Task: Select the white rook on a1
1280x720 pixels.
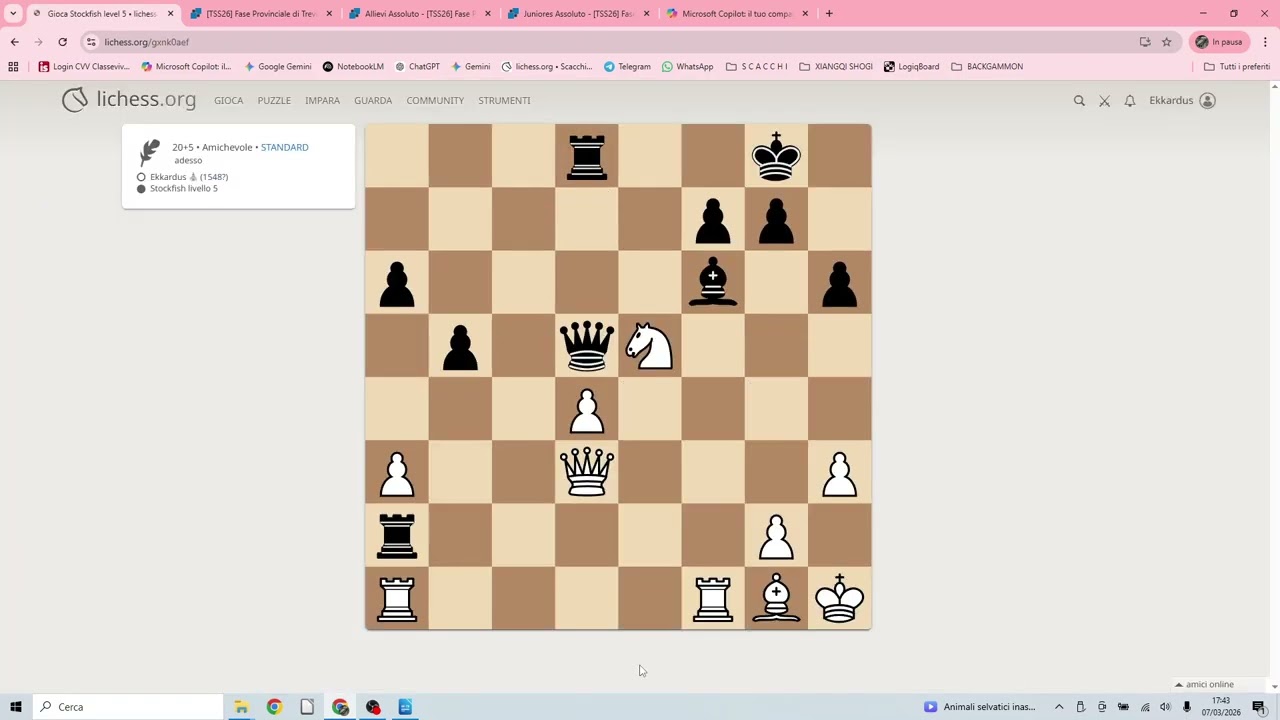Action: coord(397,598)
